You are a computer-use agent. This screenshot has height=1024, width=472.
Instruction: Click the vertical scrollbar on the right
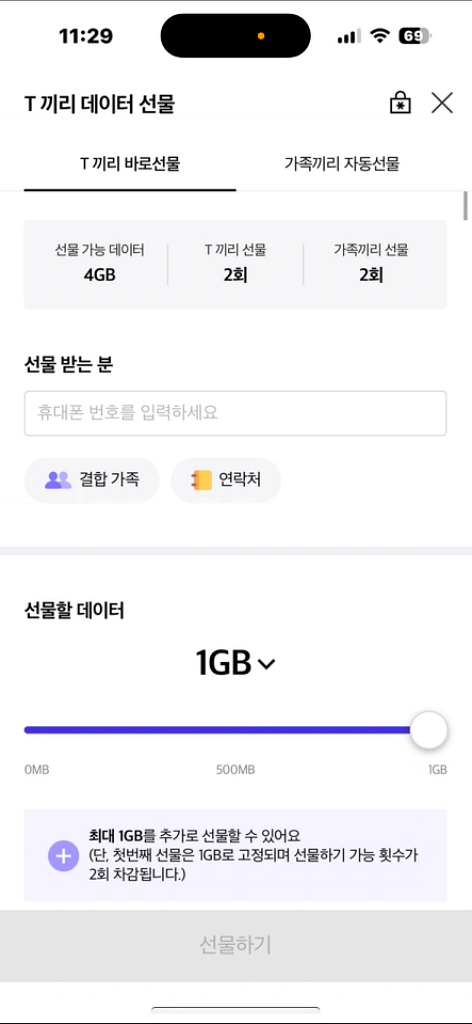click(x=465, y=206)
